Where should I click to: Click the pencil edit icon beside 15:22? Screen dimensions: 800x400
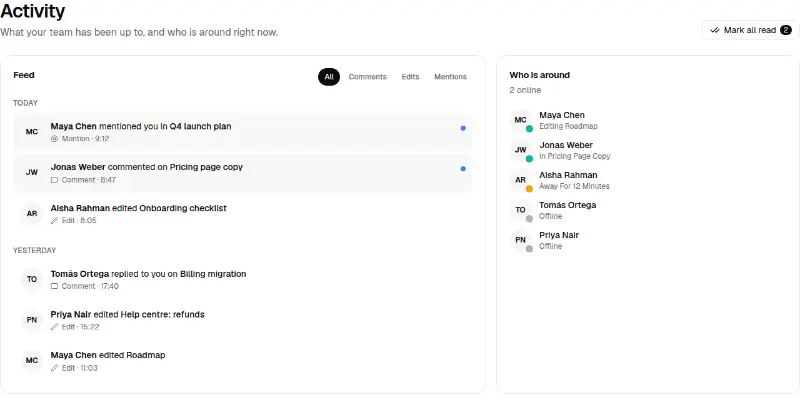[55, 327]
